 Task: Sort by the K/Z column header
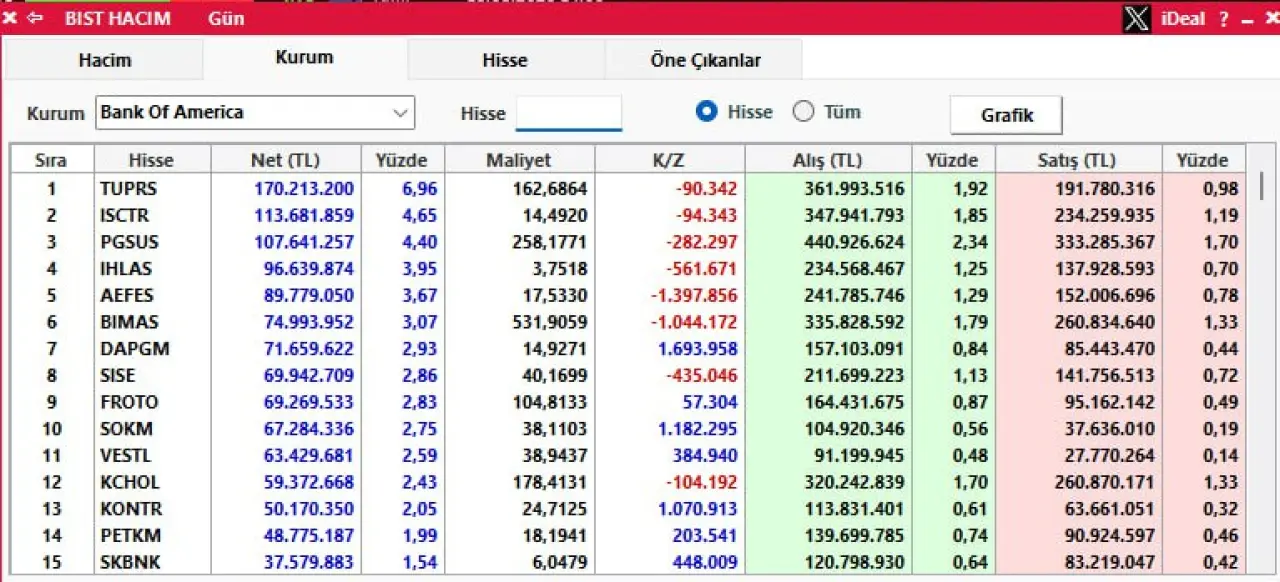(669, 160)
